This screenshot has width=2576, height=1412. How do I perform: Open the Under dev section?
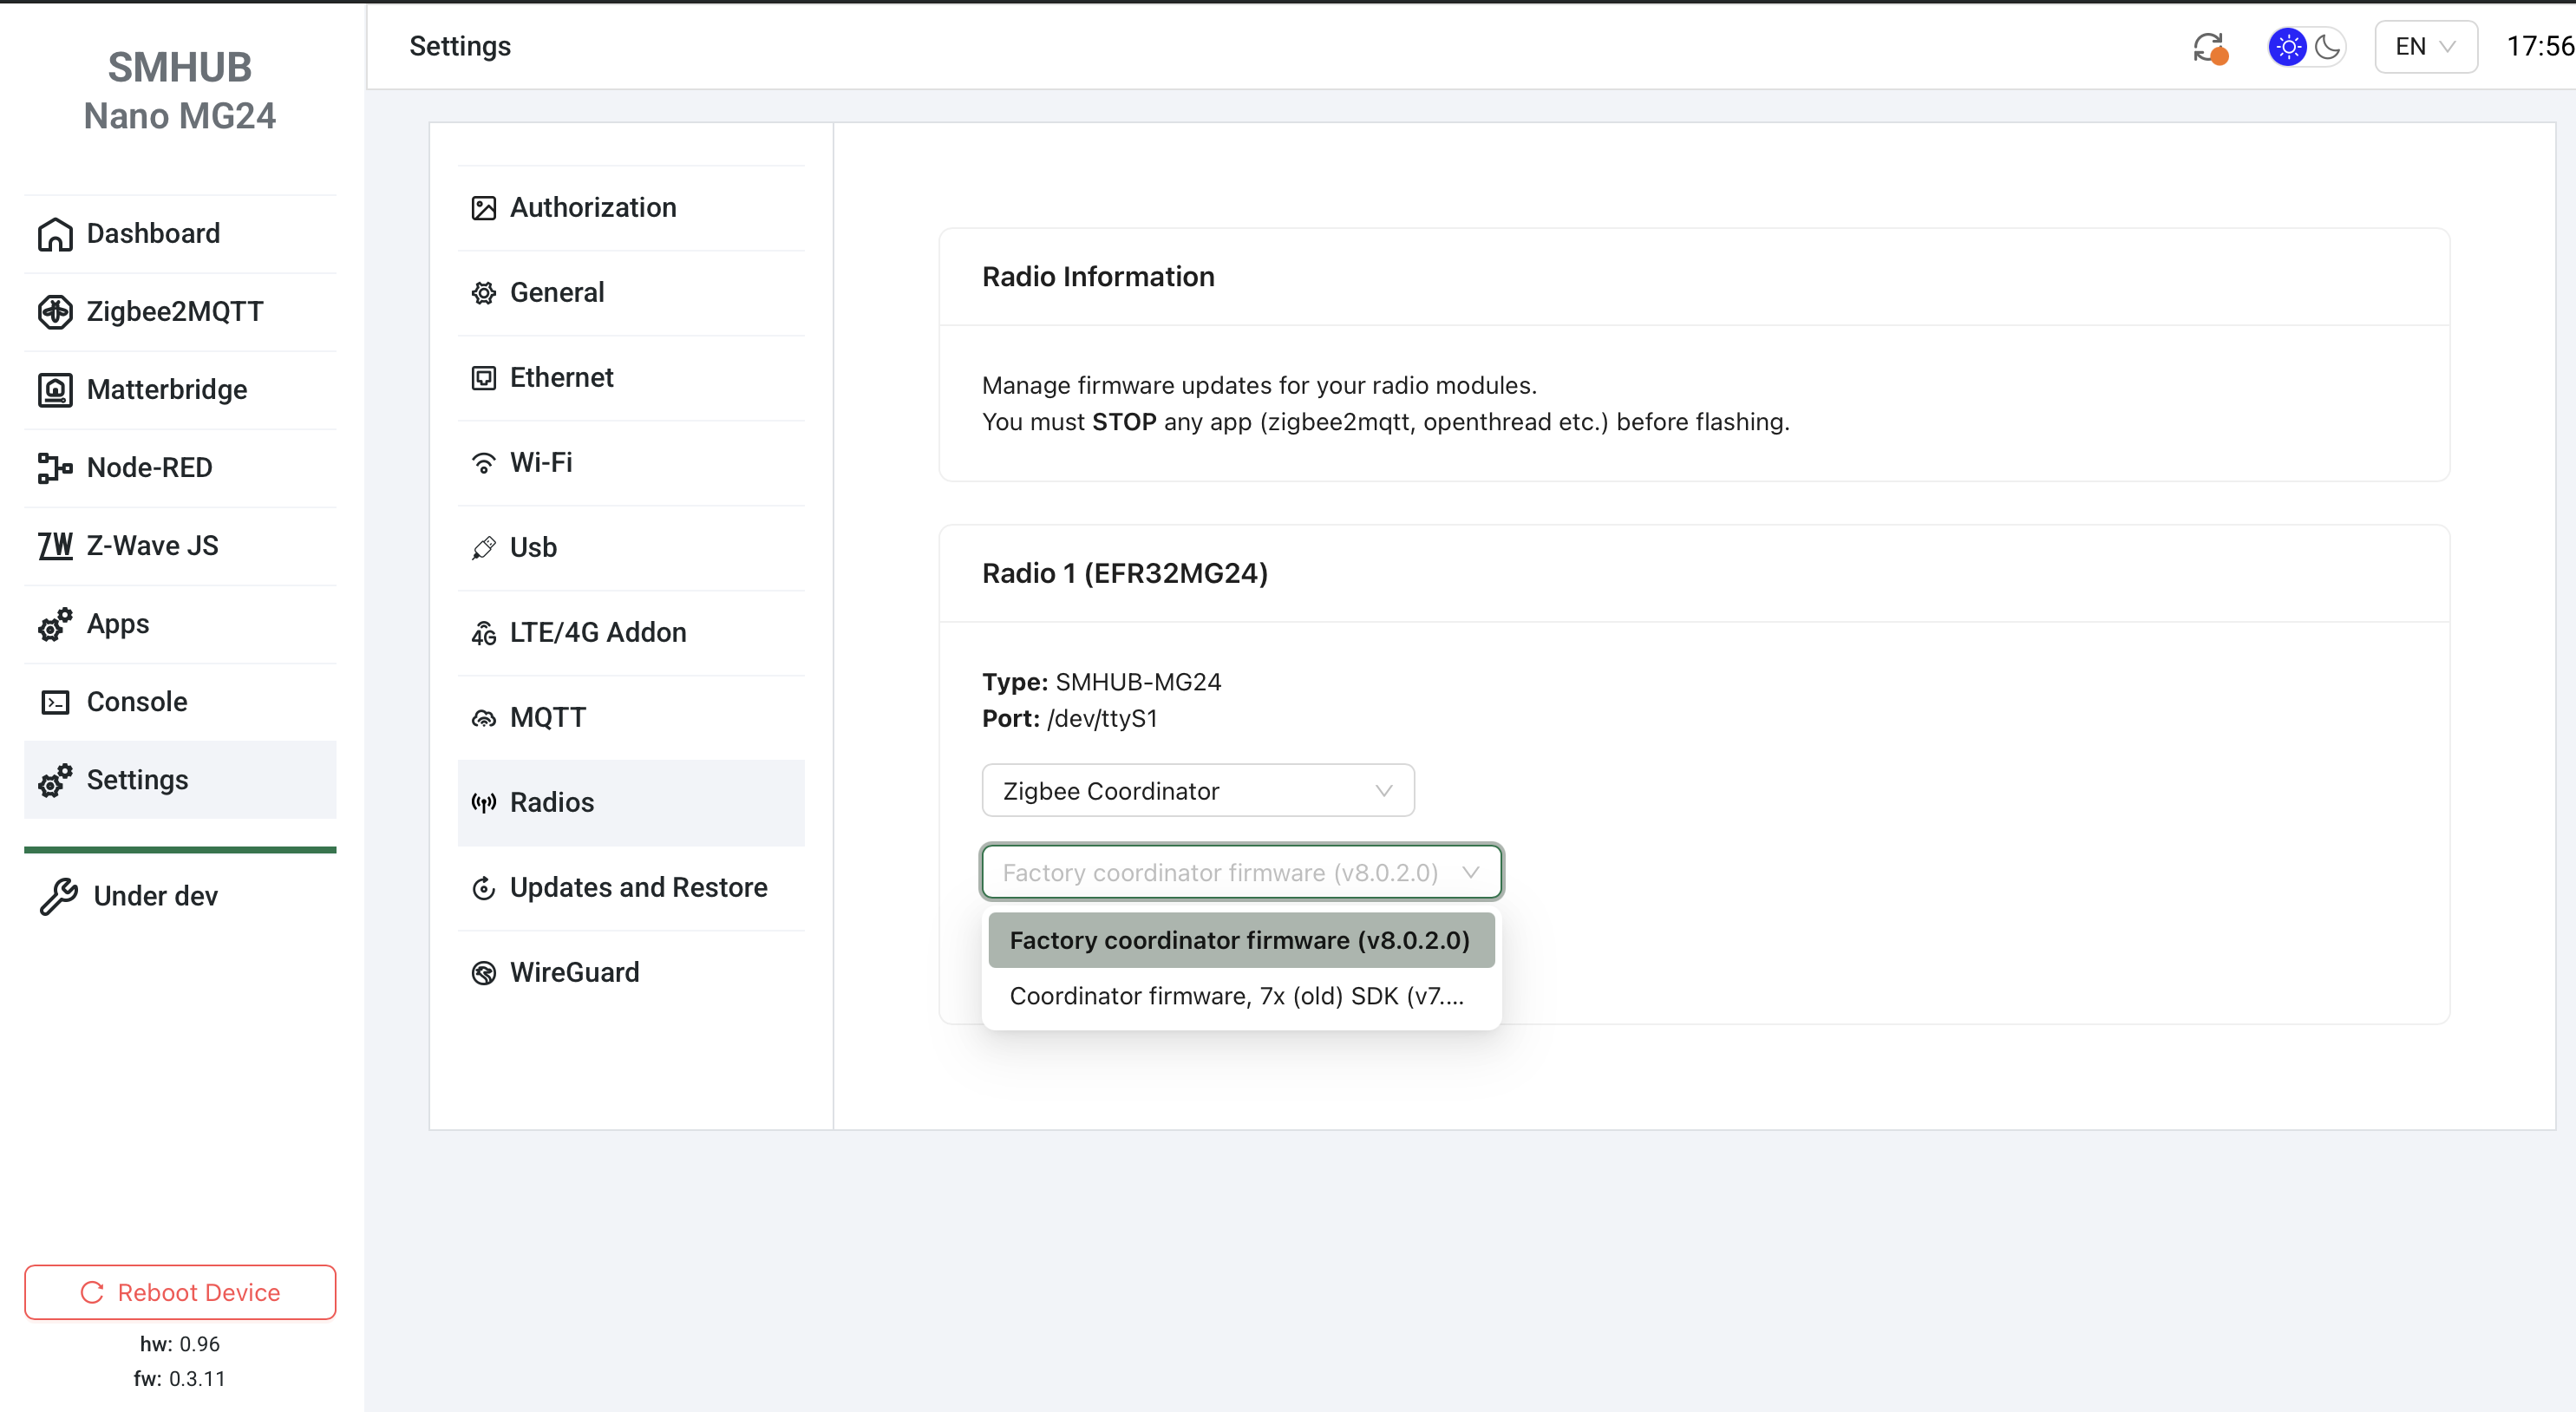click(x=180, y=896)
